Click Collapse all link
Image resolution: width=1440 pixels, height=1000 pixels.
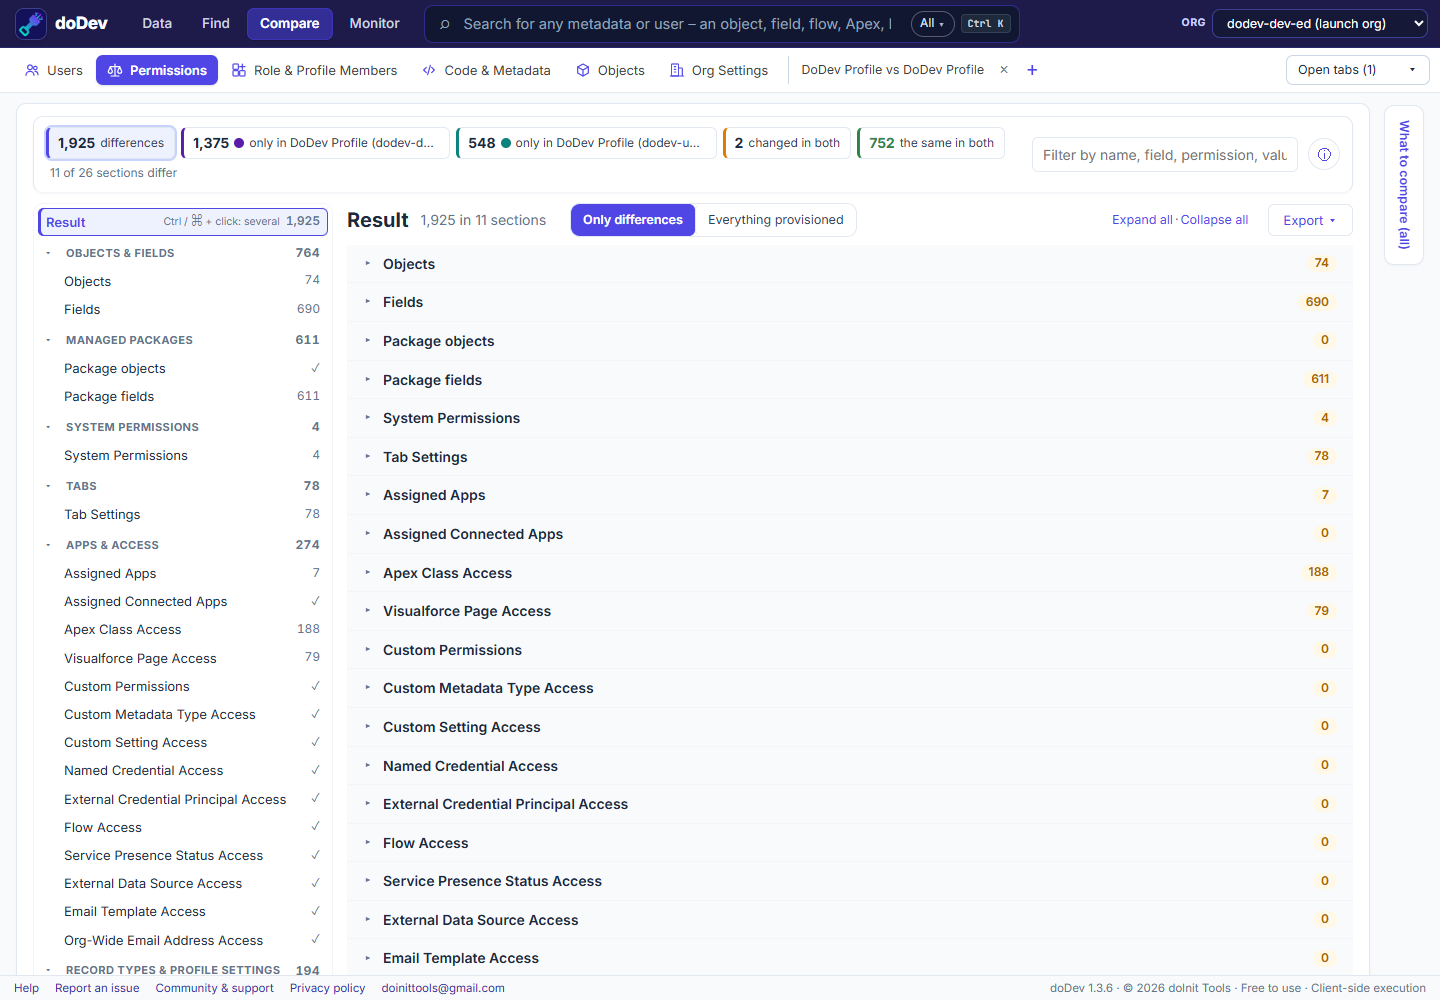(x=1214, y=220)
